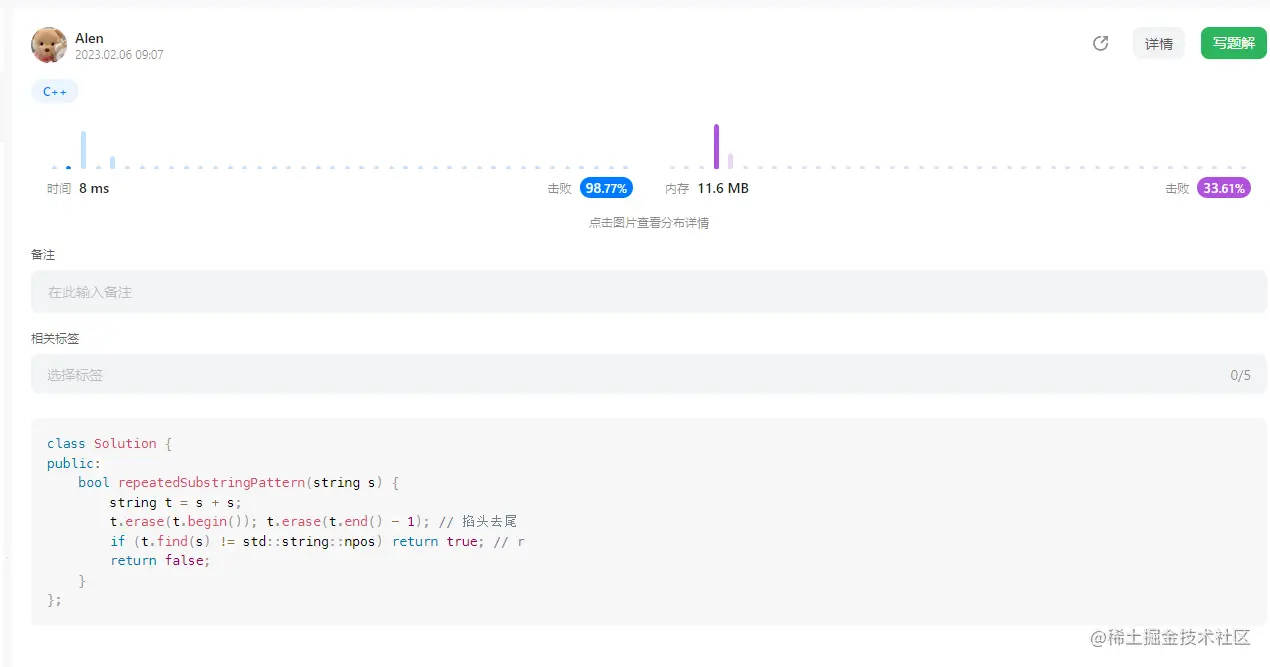The width and height of the screenshot is (1270, 667).
Task: Click the 备注 label
Action: pos(43,255)
